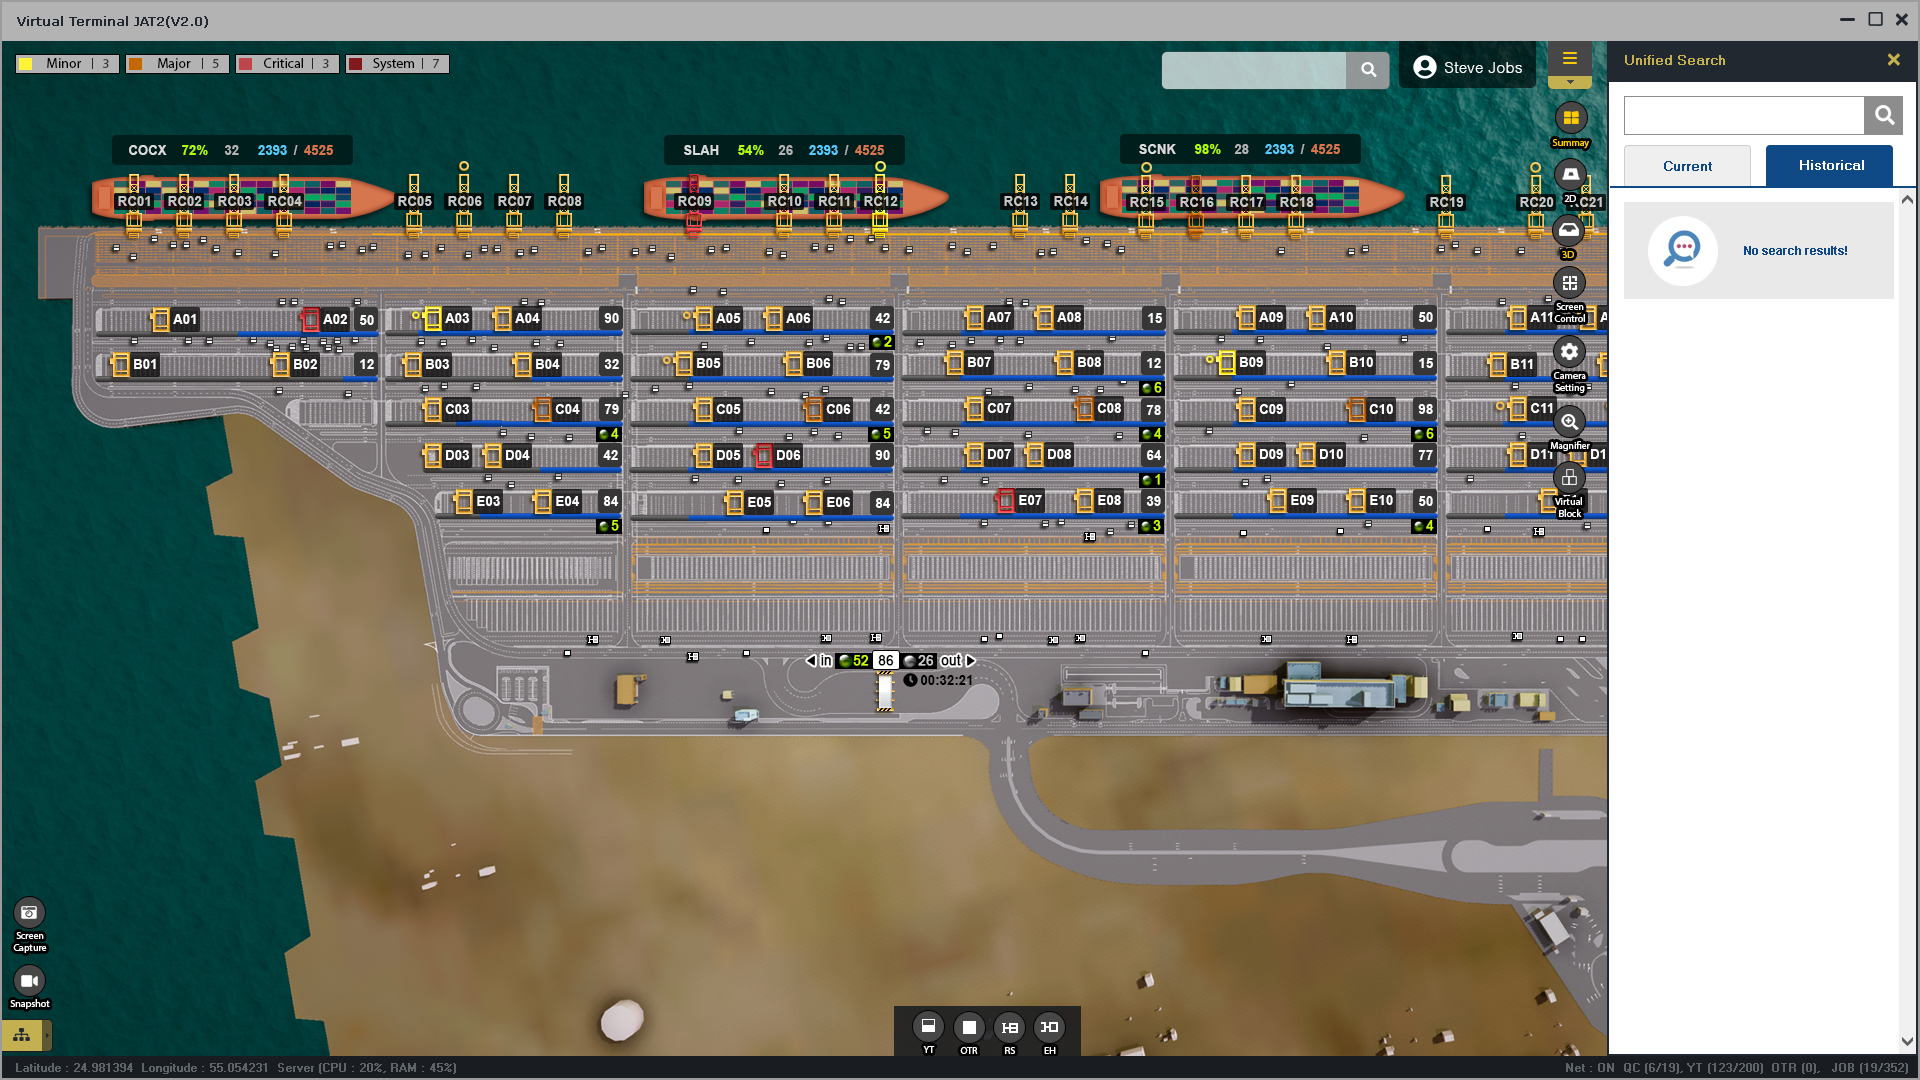Click the Snapshot video icon
Viewport: 1920px width, 1080px height.
29,981
